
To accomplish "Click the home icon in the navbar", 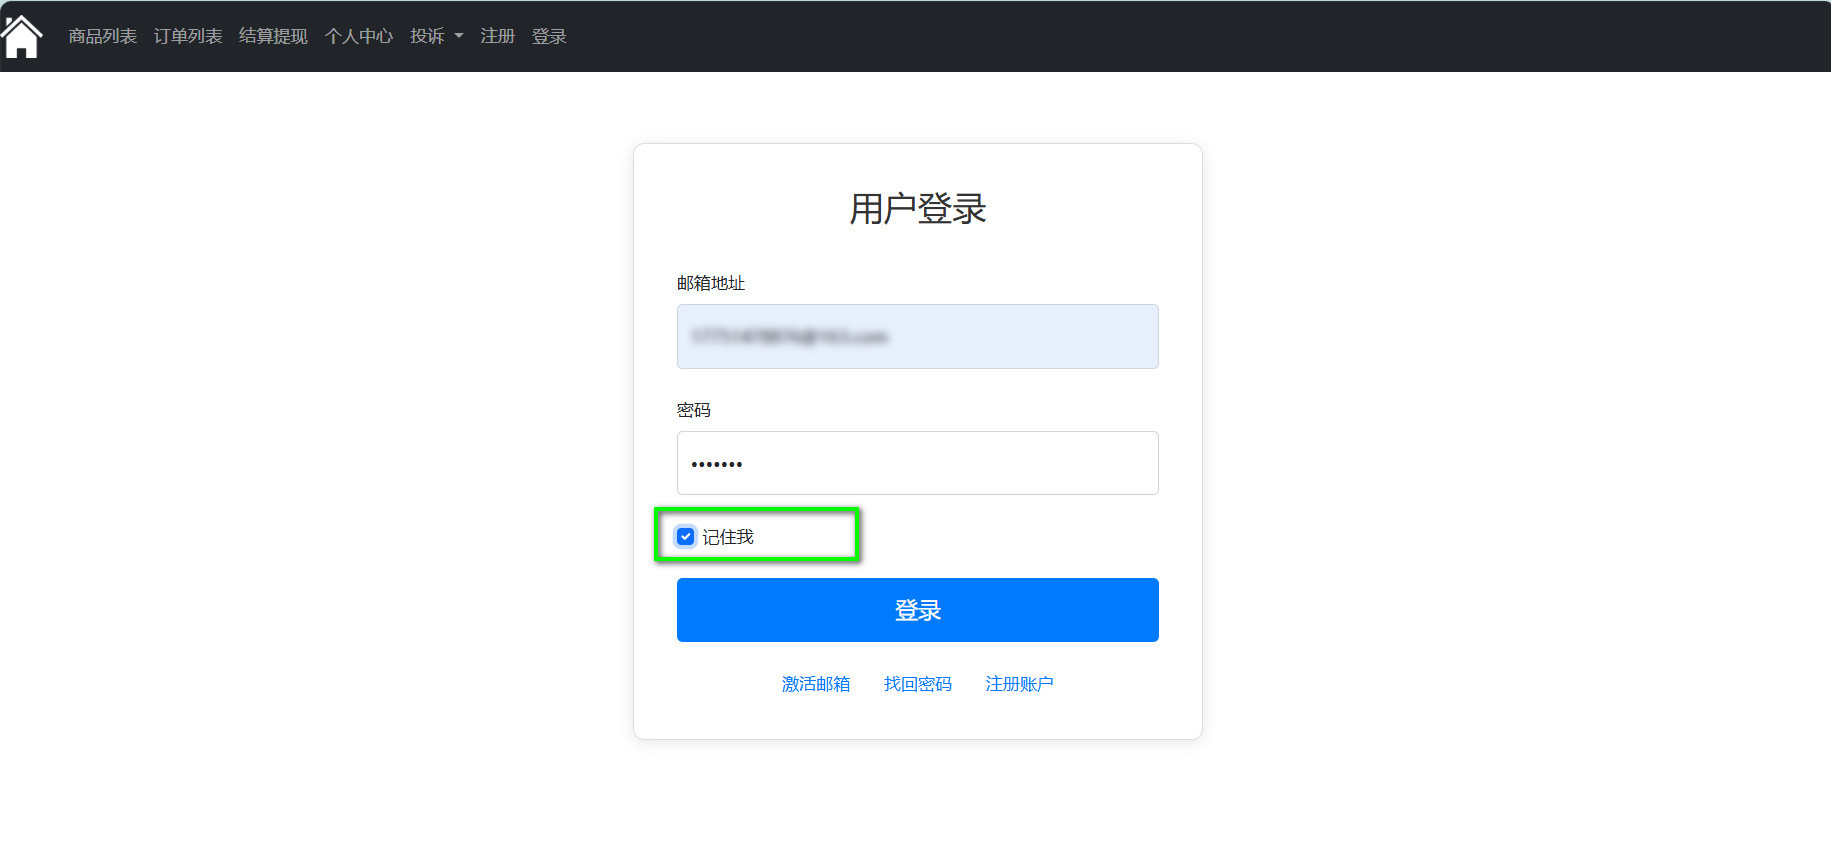I will point(22,37).
